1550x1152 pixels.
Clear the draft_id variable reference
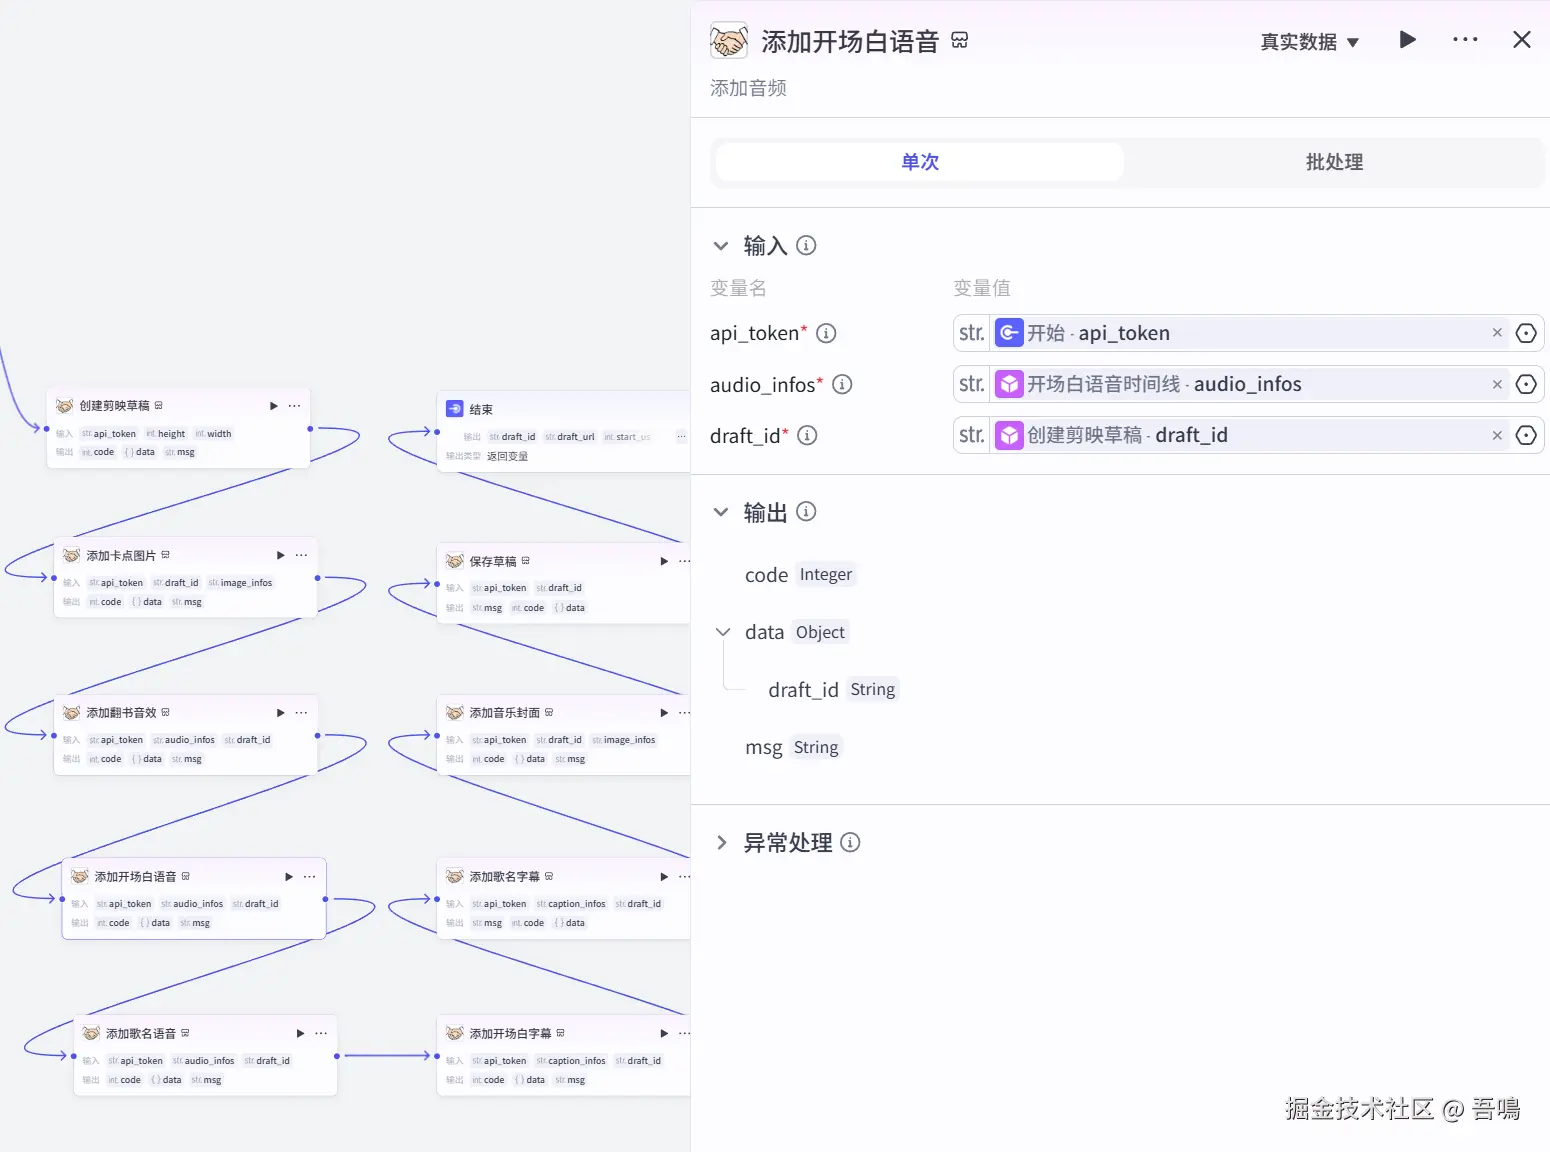1497,435
